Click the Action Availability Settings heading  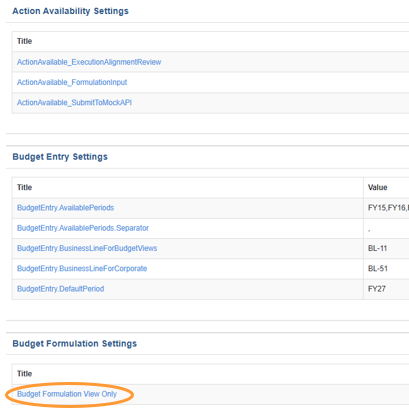pos(70,11)
